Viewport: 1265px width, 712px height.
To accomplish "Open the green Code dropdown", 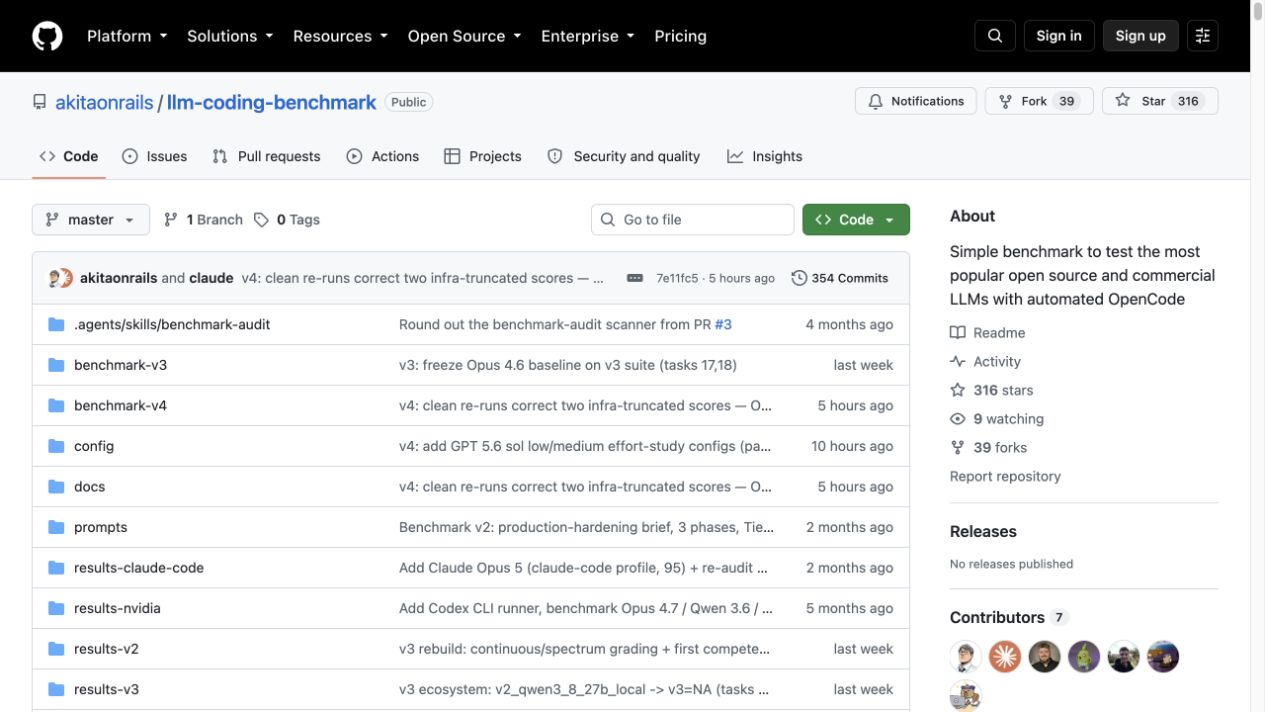I will coord(856,220).
